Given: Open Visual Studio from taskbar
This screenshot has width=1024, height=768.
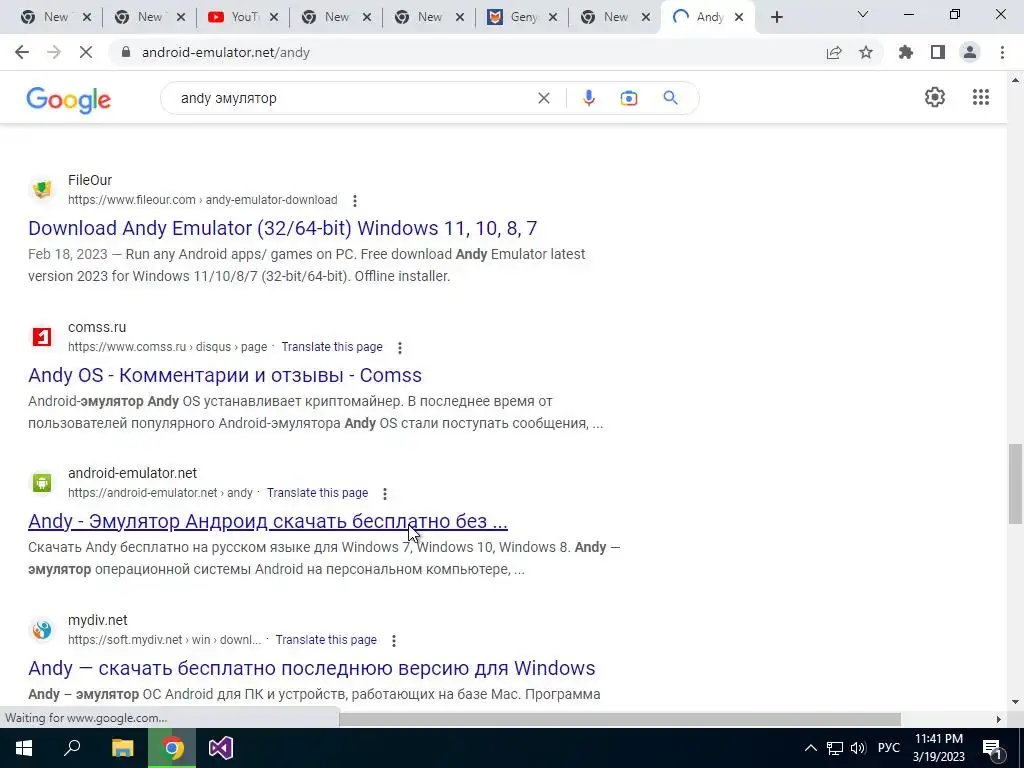Looking at the screenshot, I should (x=221, y=748).
